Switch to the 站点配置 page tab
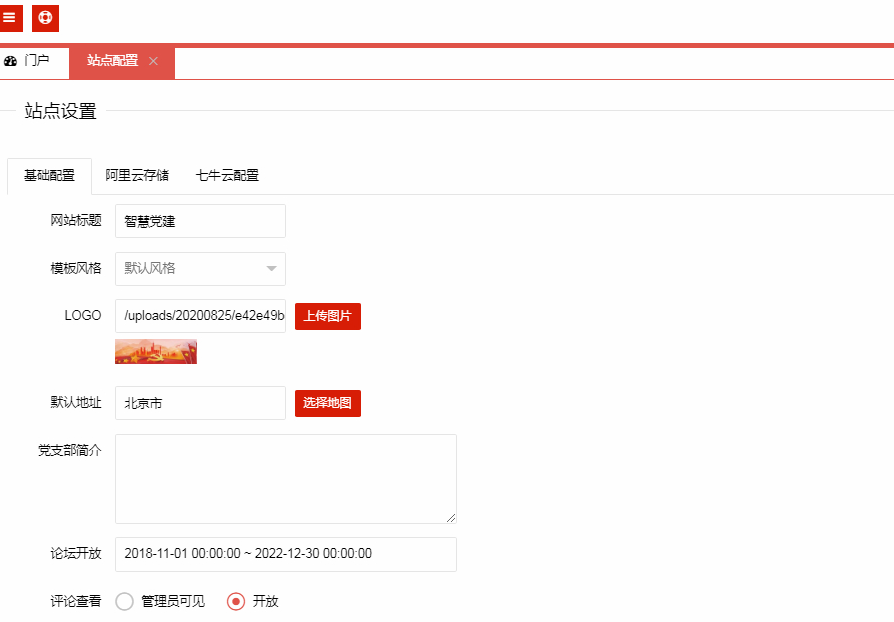The width and height of the screenshot is (894, 622). (x=112, y=61)
